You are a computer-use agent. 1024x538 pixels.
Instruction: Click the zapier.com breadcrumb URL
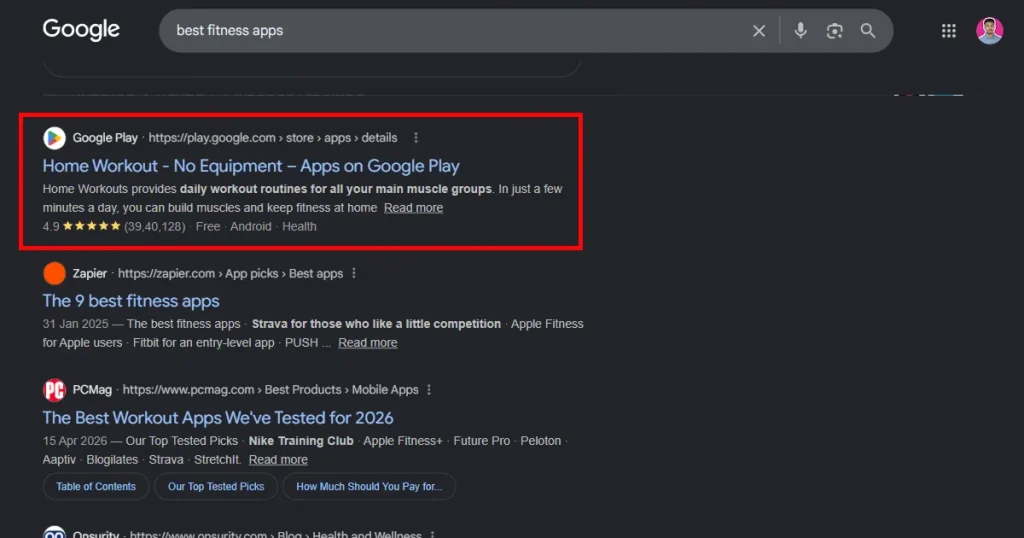click(231, 274)
